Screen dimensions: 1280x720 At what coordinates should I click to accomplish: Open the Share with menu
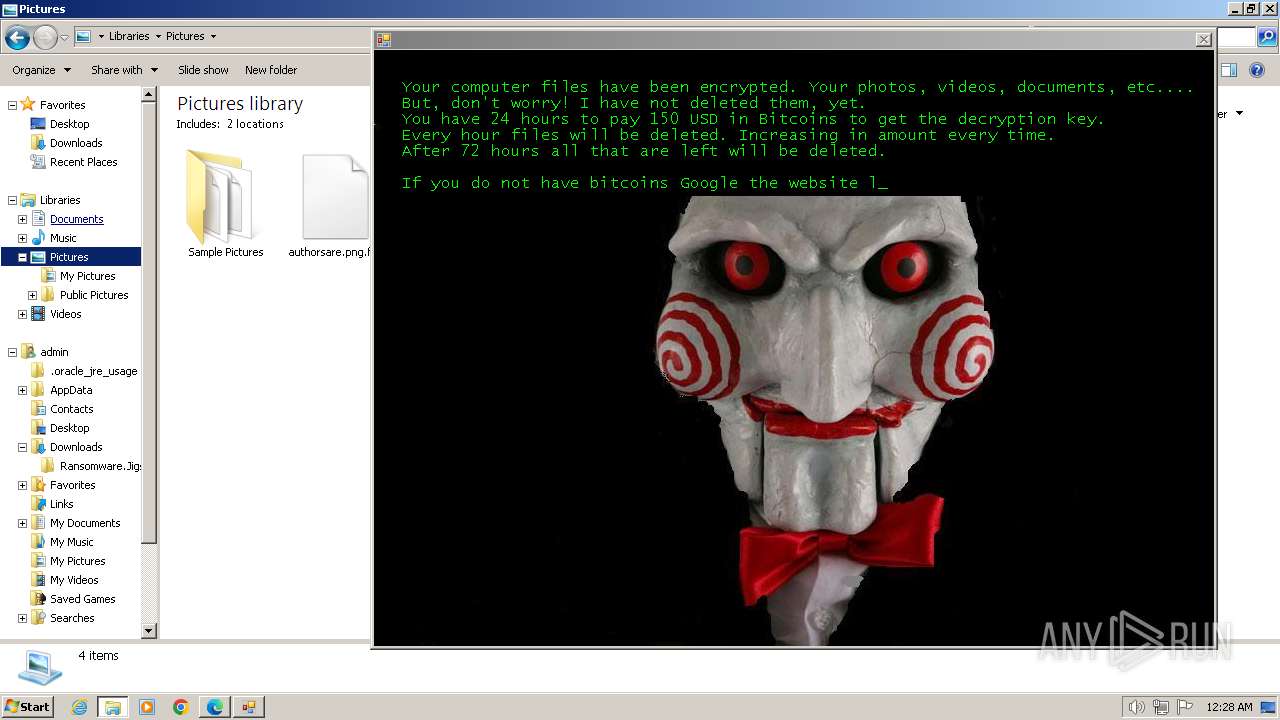(x=124, y=70)
